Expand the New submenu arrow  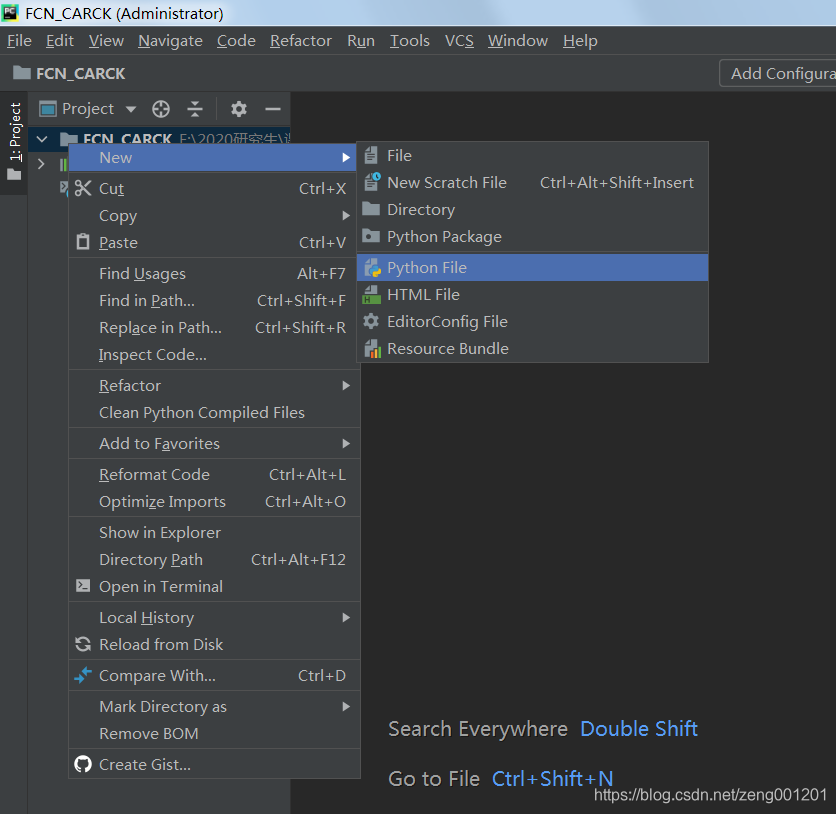pos(346,158)
